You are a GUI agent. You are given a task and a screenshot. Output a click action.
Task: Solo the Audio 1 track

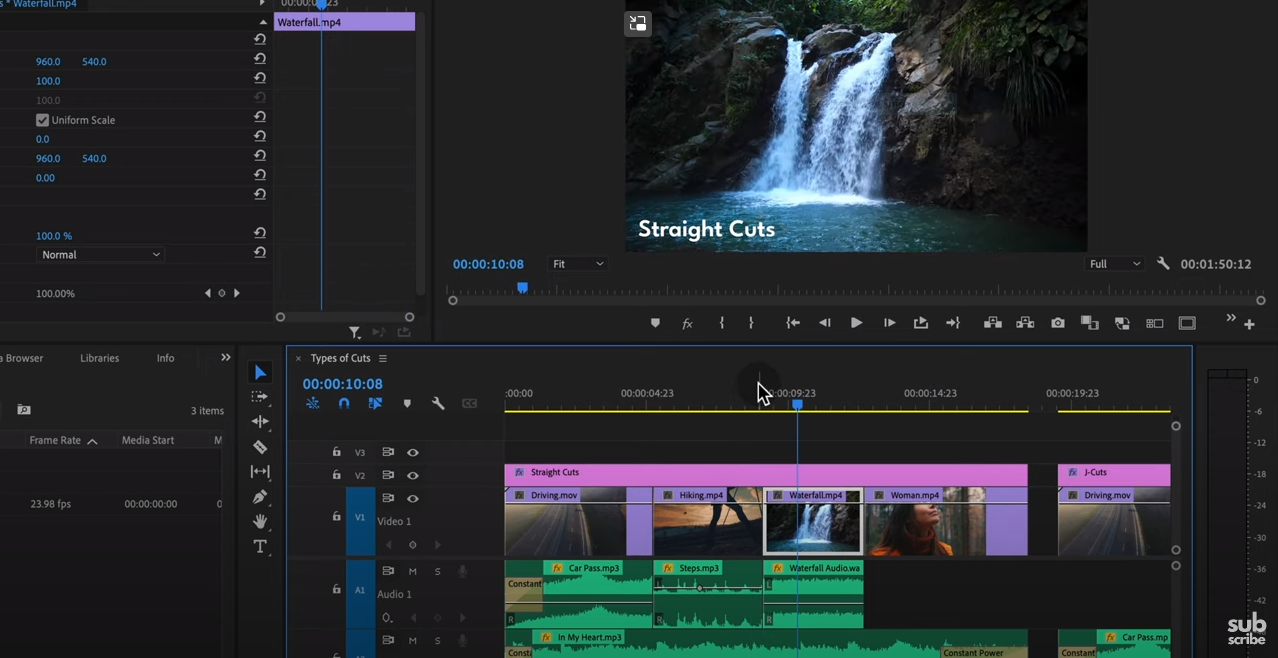(x=437, y=571)
